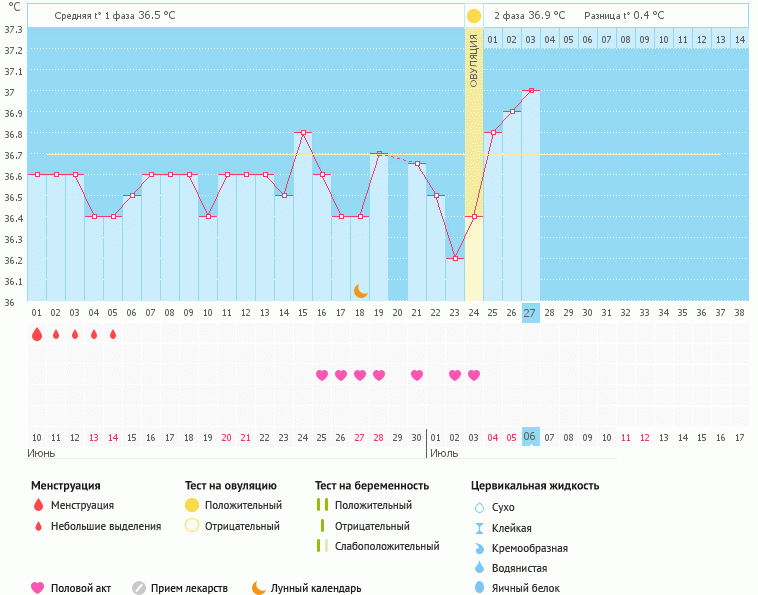Click the yellow ovulation circle above the chart
Viewport: 758px width, 595px height.
click(x=473, y=16)
